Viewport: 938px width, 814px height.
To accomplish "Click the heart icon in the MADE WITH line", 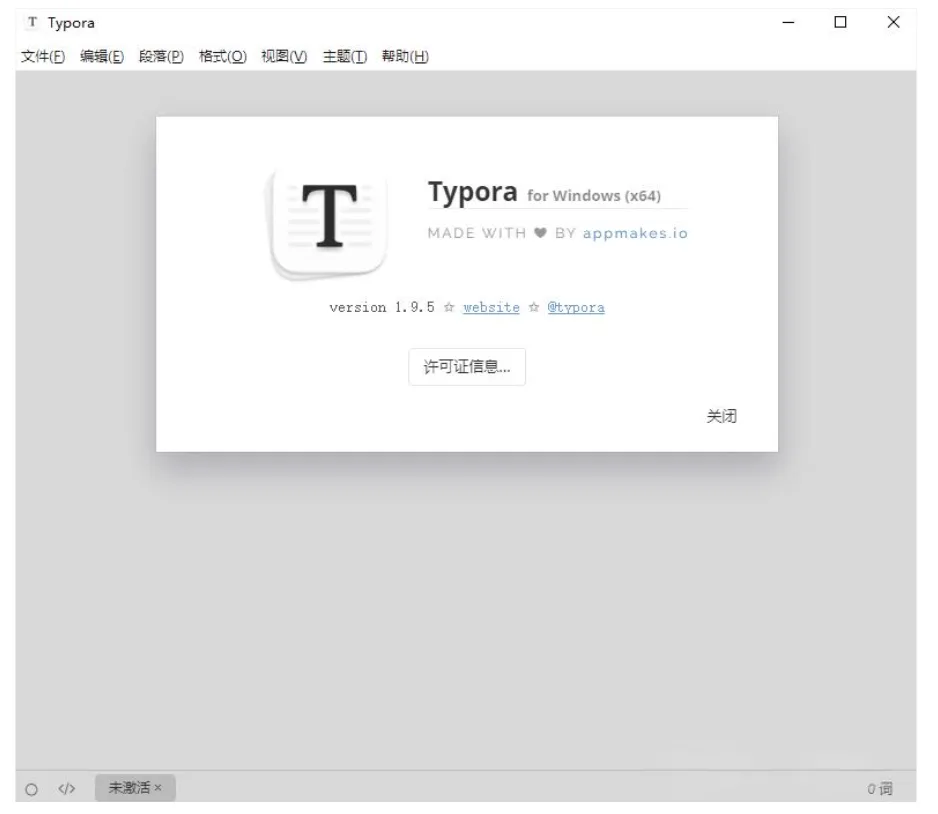I will point(540,233).
